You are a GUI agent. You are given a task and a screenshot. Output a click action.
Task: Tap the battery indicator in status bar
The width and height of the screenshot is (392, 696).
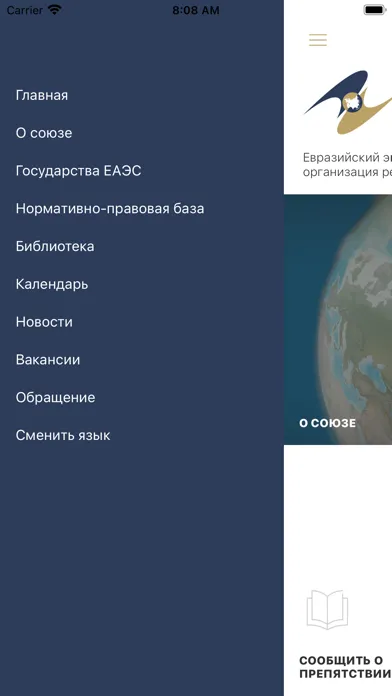(375, 10)
